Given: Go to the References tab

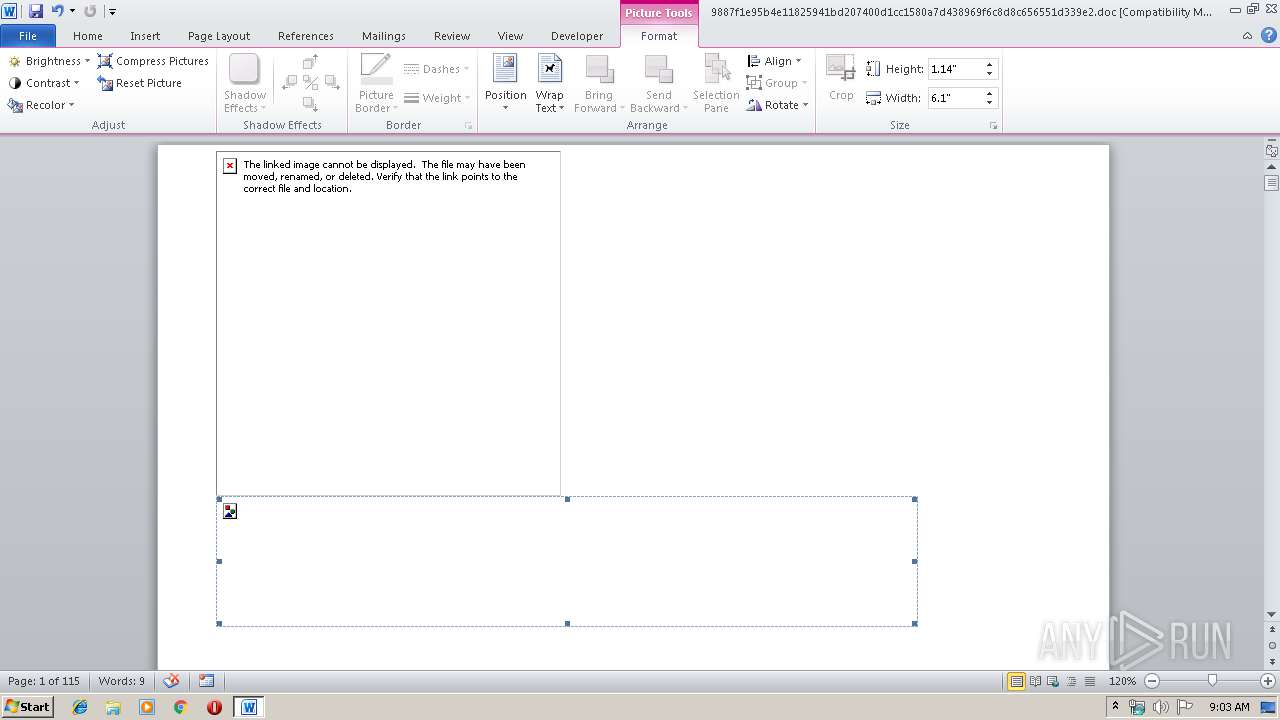Looking at the screenshot, I should [306, 36].
